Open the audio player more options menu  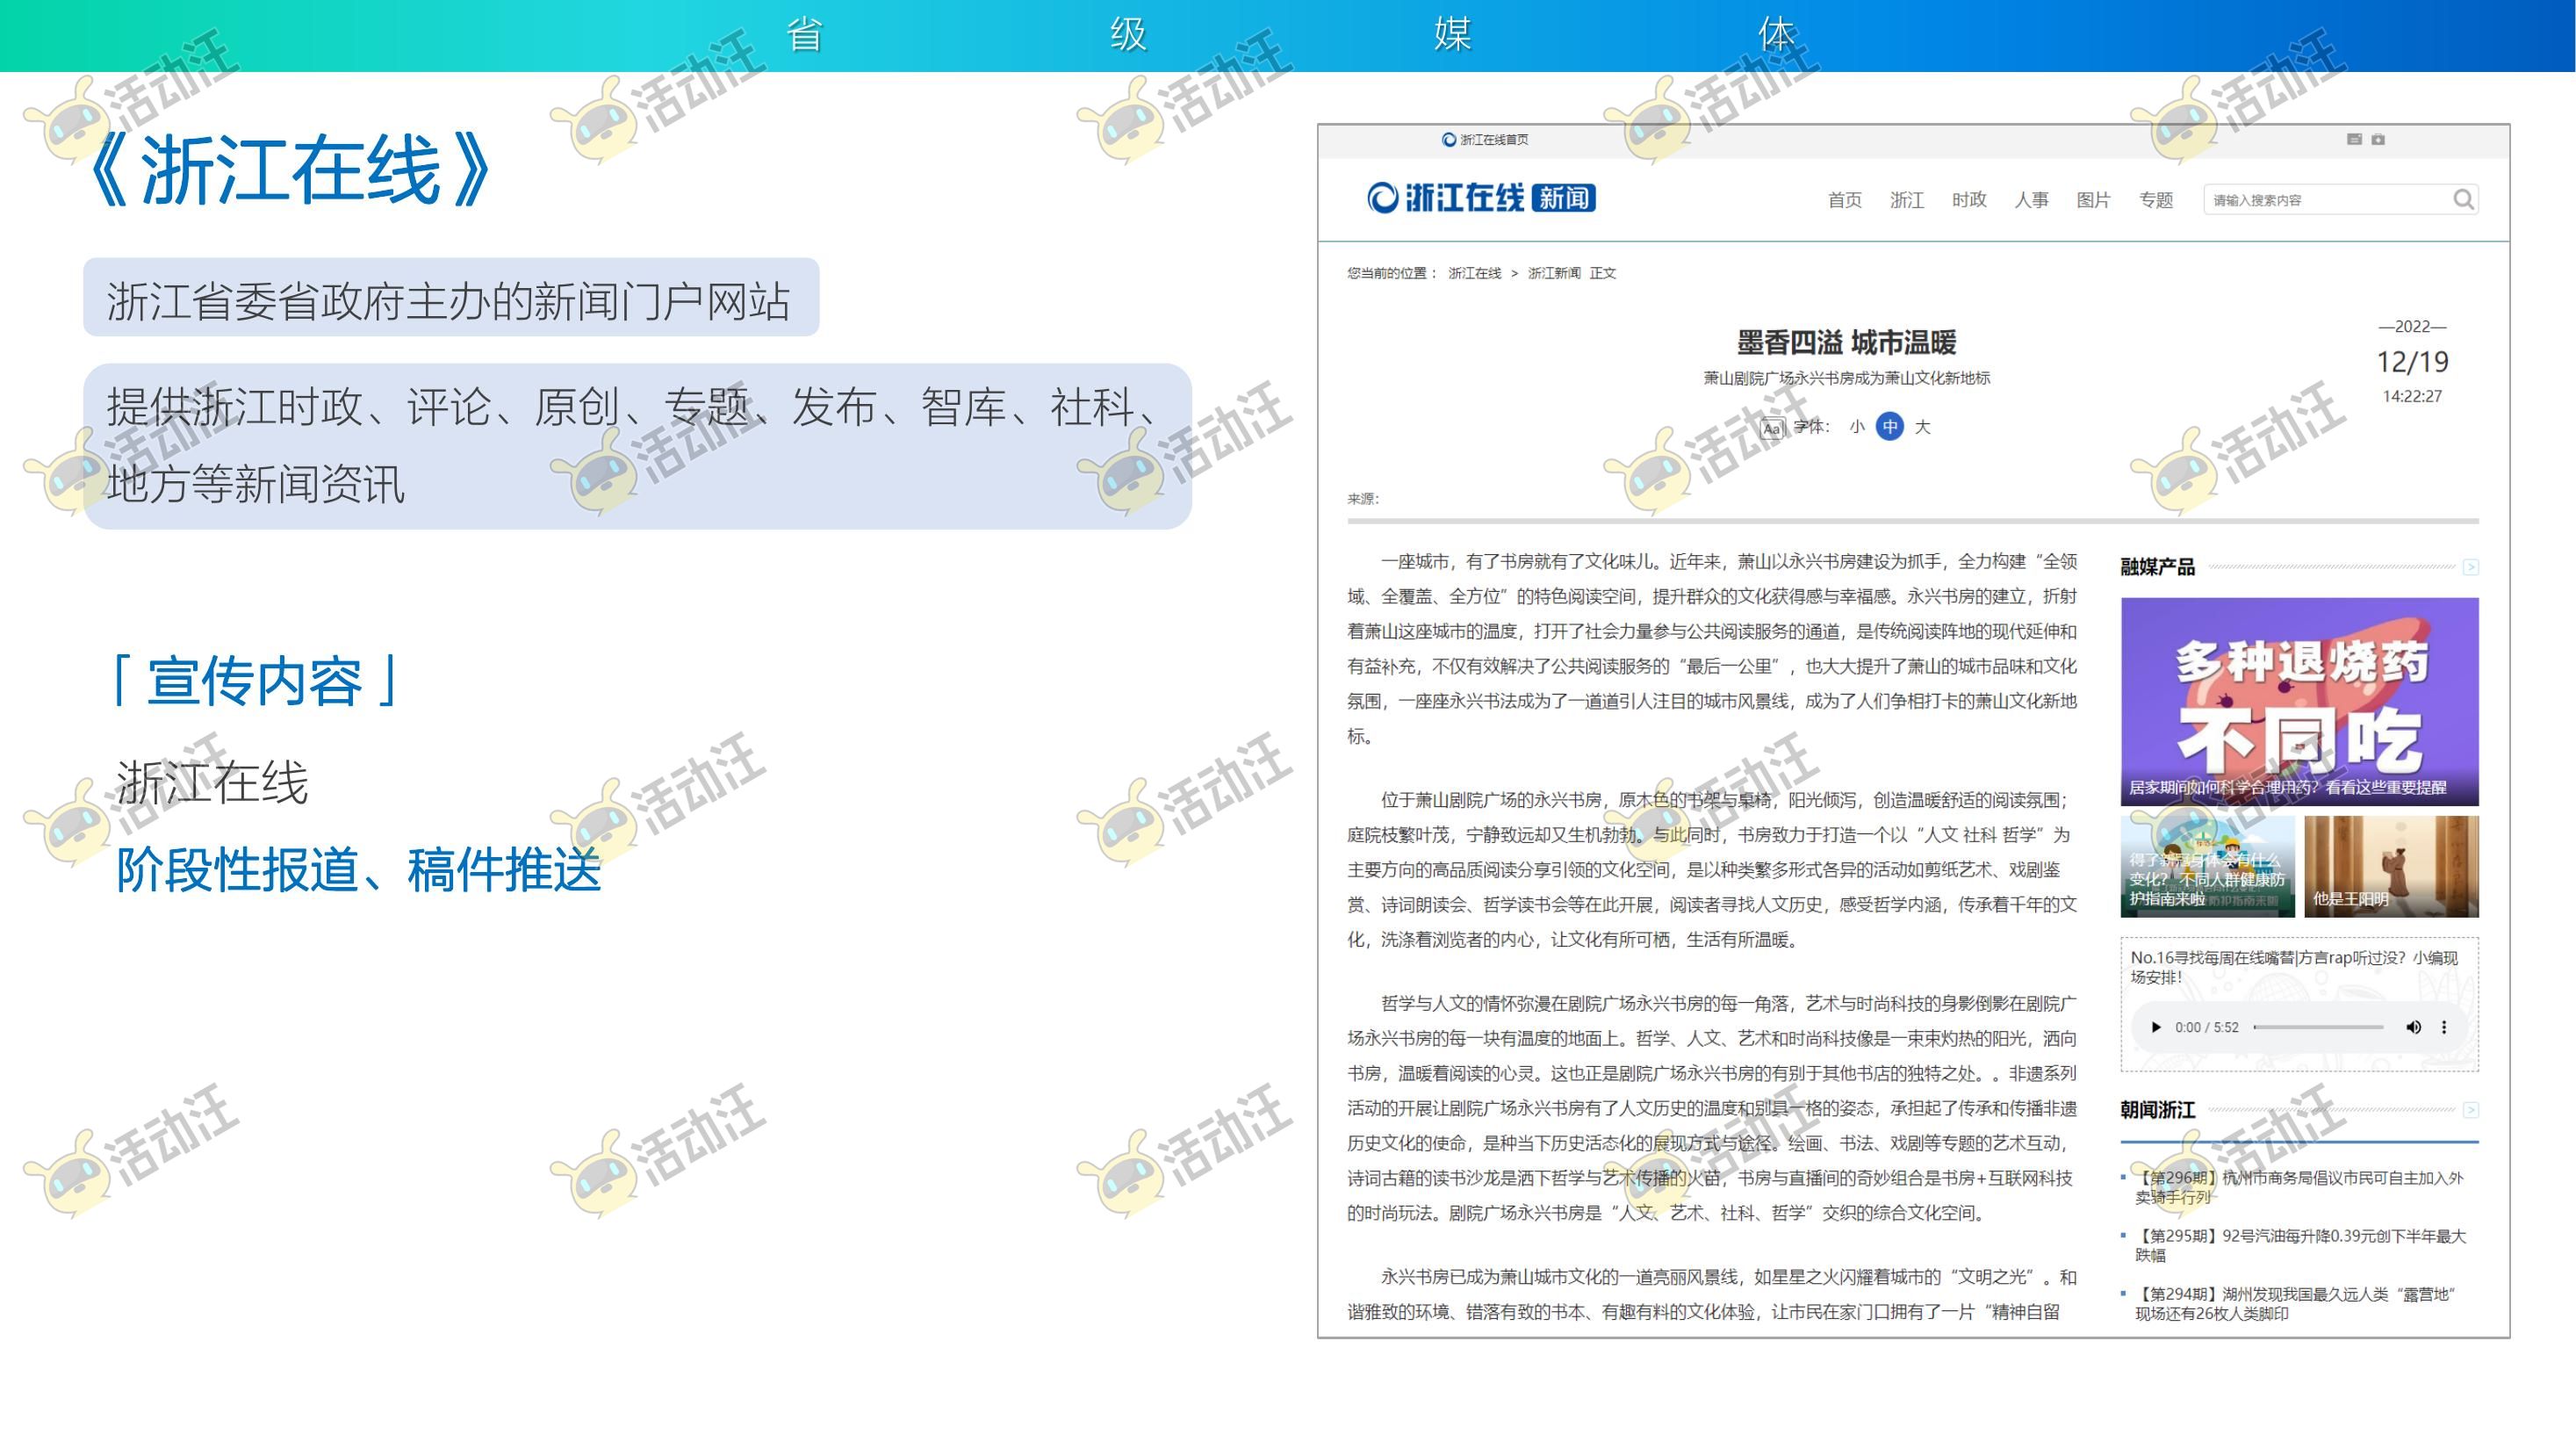(x=2444, y=1027)
